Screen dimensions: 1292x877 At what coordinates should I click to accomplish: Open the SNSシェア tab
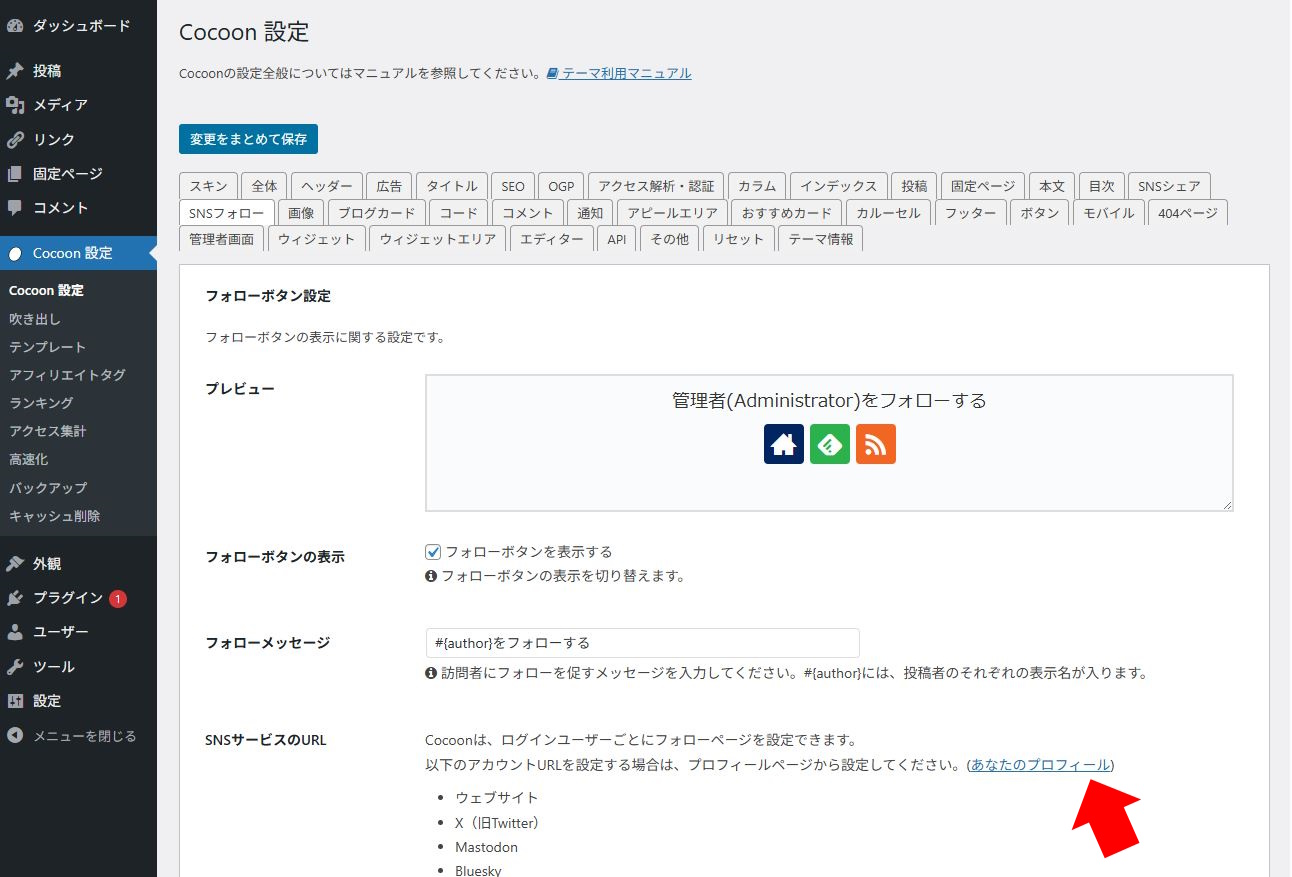pyautogui.click(x=1169, y=186)
